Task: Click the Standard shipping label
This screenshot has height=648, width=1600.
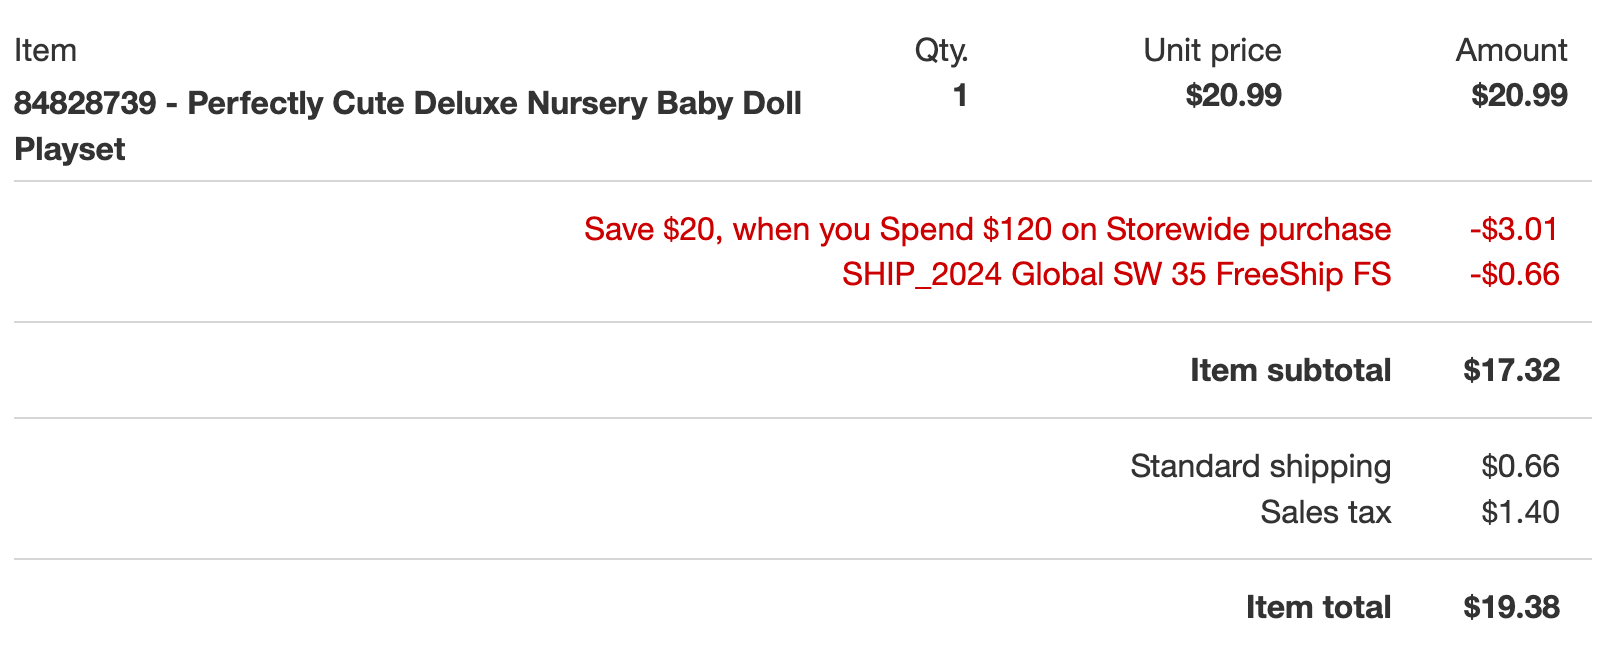Action: [x=1260, y=467]
